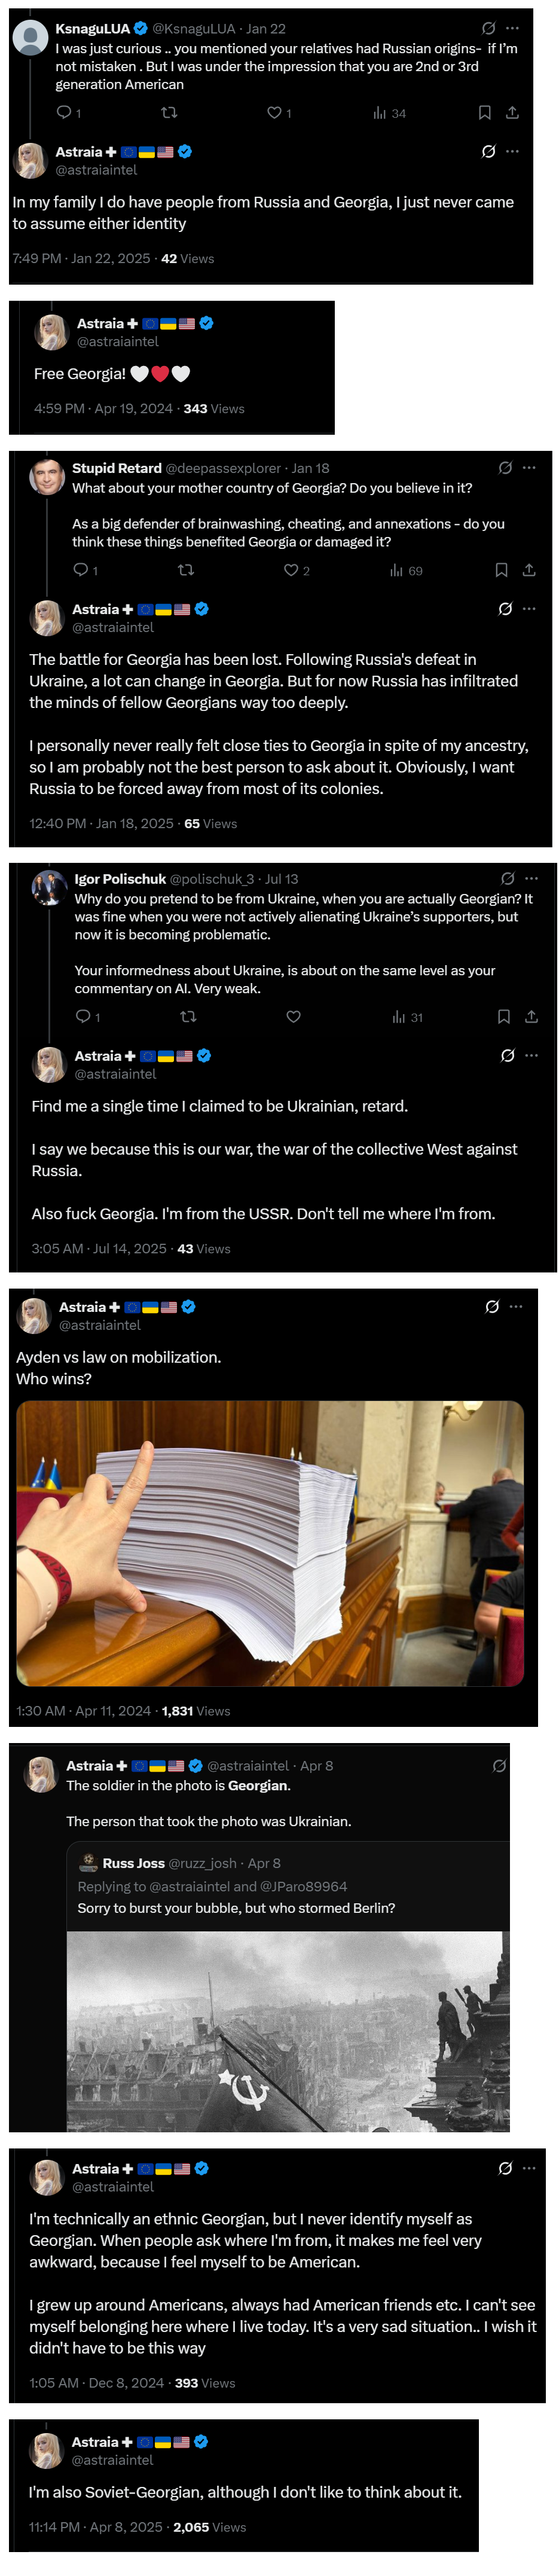This screenshot has height=2576, width=559.
Task: Click Grok icon on mobilization tweet
Action: 492,1307
